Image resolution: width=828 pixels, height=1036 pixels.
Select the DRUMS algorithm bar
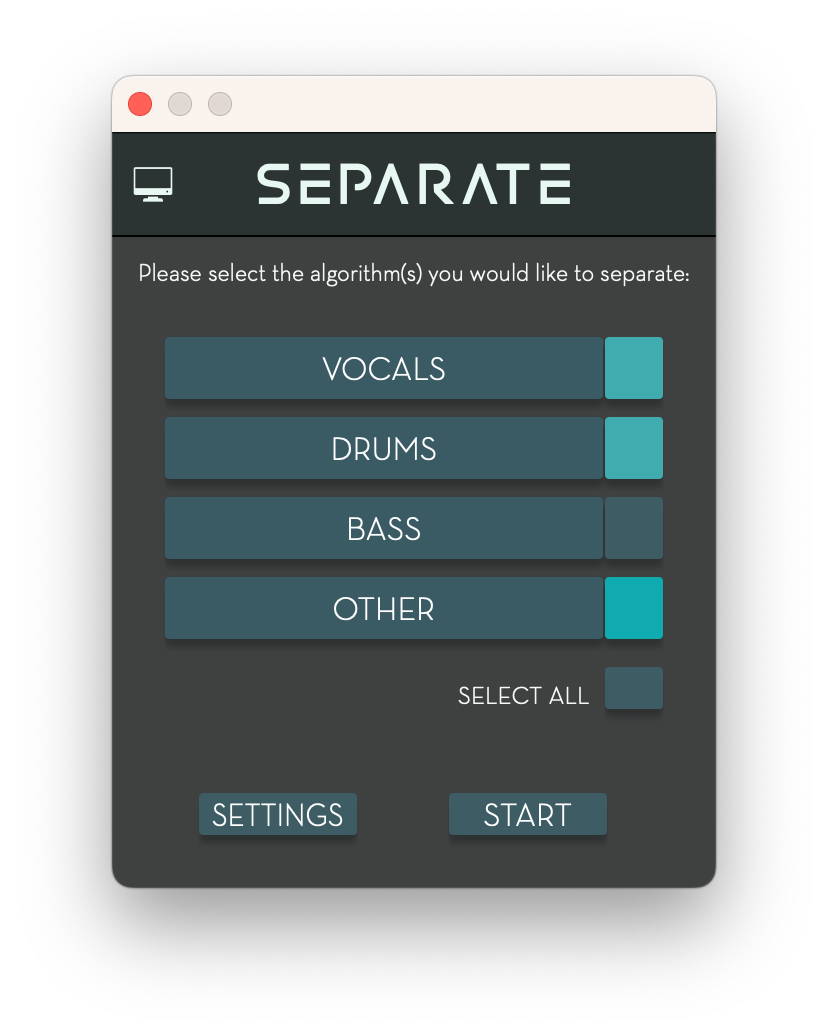[384, 448]
